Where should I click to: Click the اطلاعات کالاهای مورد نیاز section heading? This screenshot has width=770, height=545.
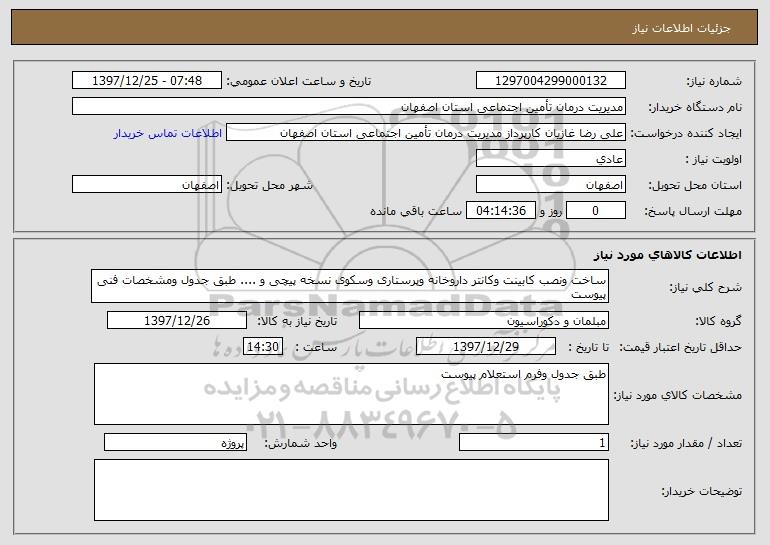click(x=667, y=255)
